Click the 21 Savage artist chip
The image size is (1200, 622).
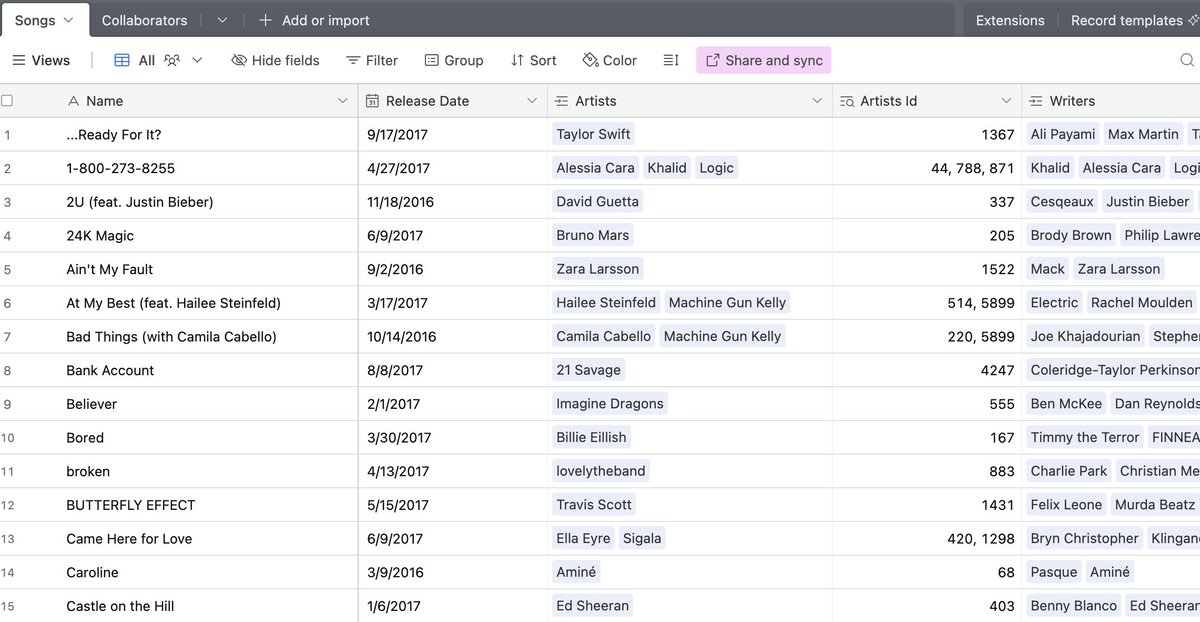point(589,370)
